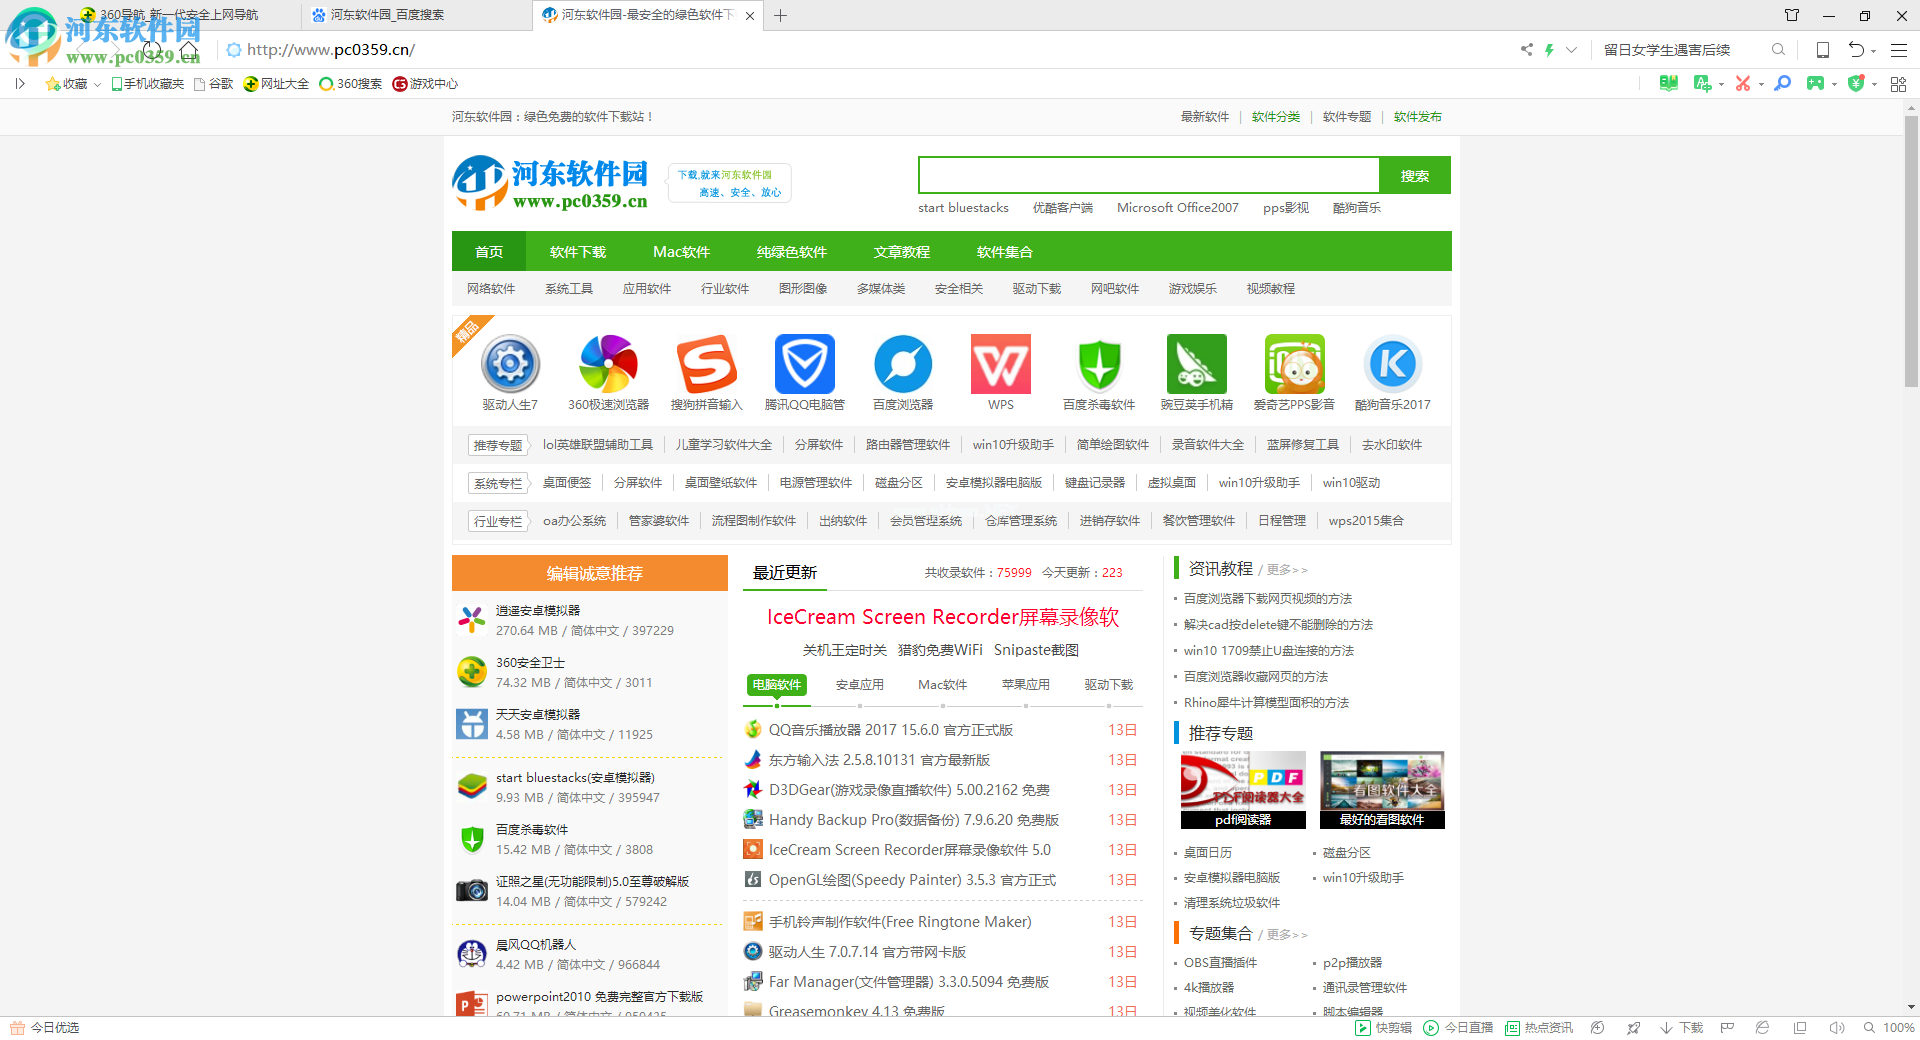Screen dimensions: 1920x1040
Task: Open mobile phone view icon
Action: tap(1823, 49)
